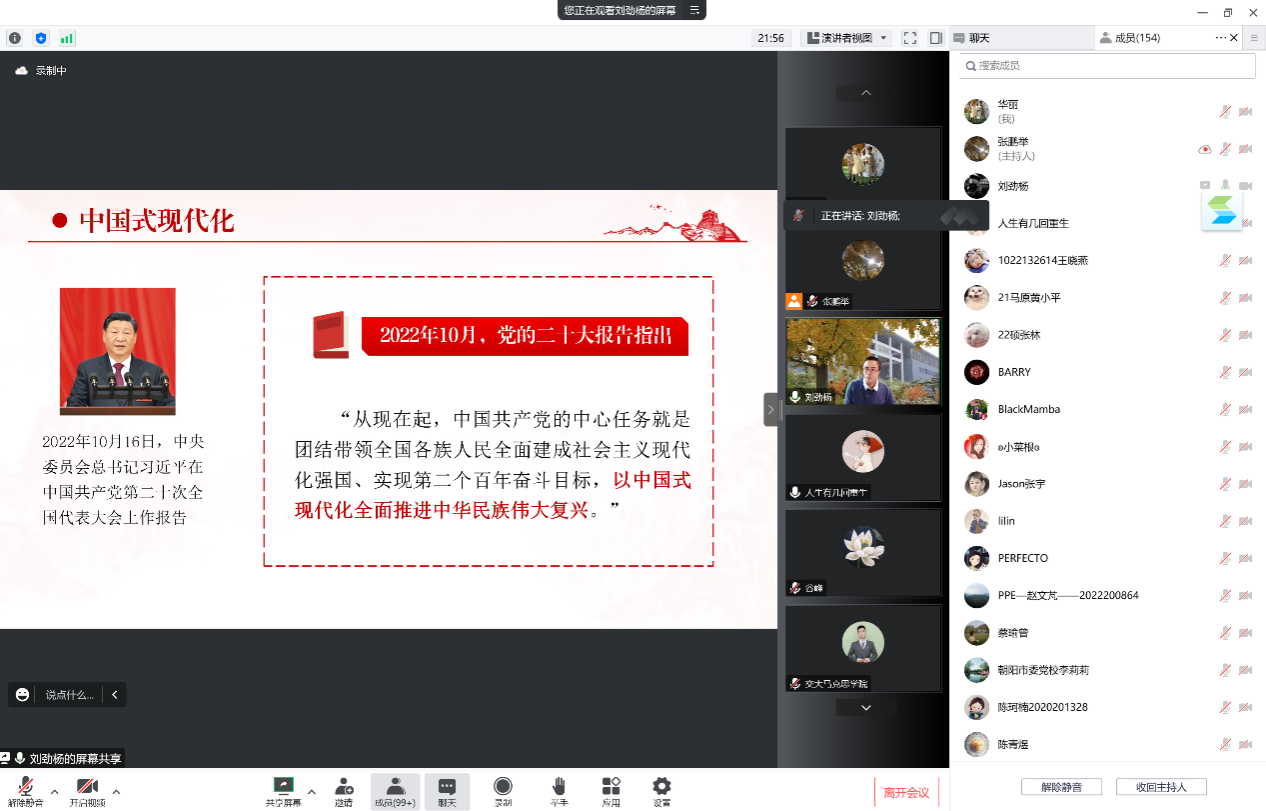Expand audio options arrow beside 解除静音
This screenshot has width=1266, height=811.
tap(55, 791)
